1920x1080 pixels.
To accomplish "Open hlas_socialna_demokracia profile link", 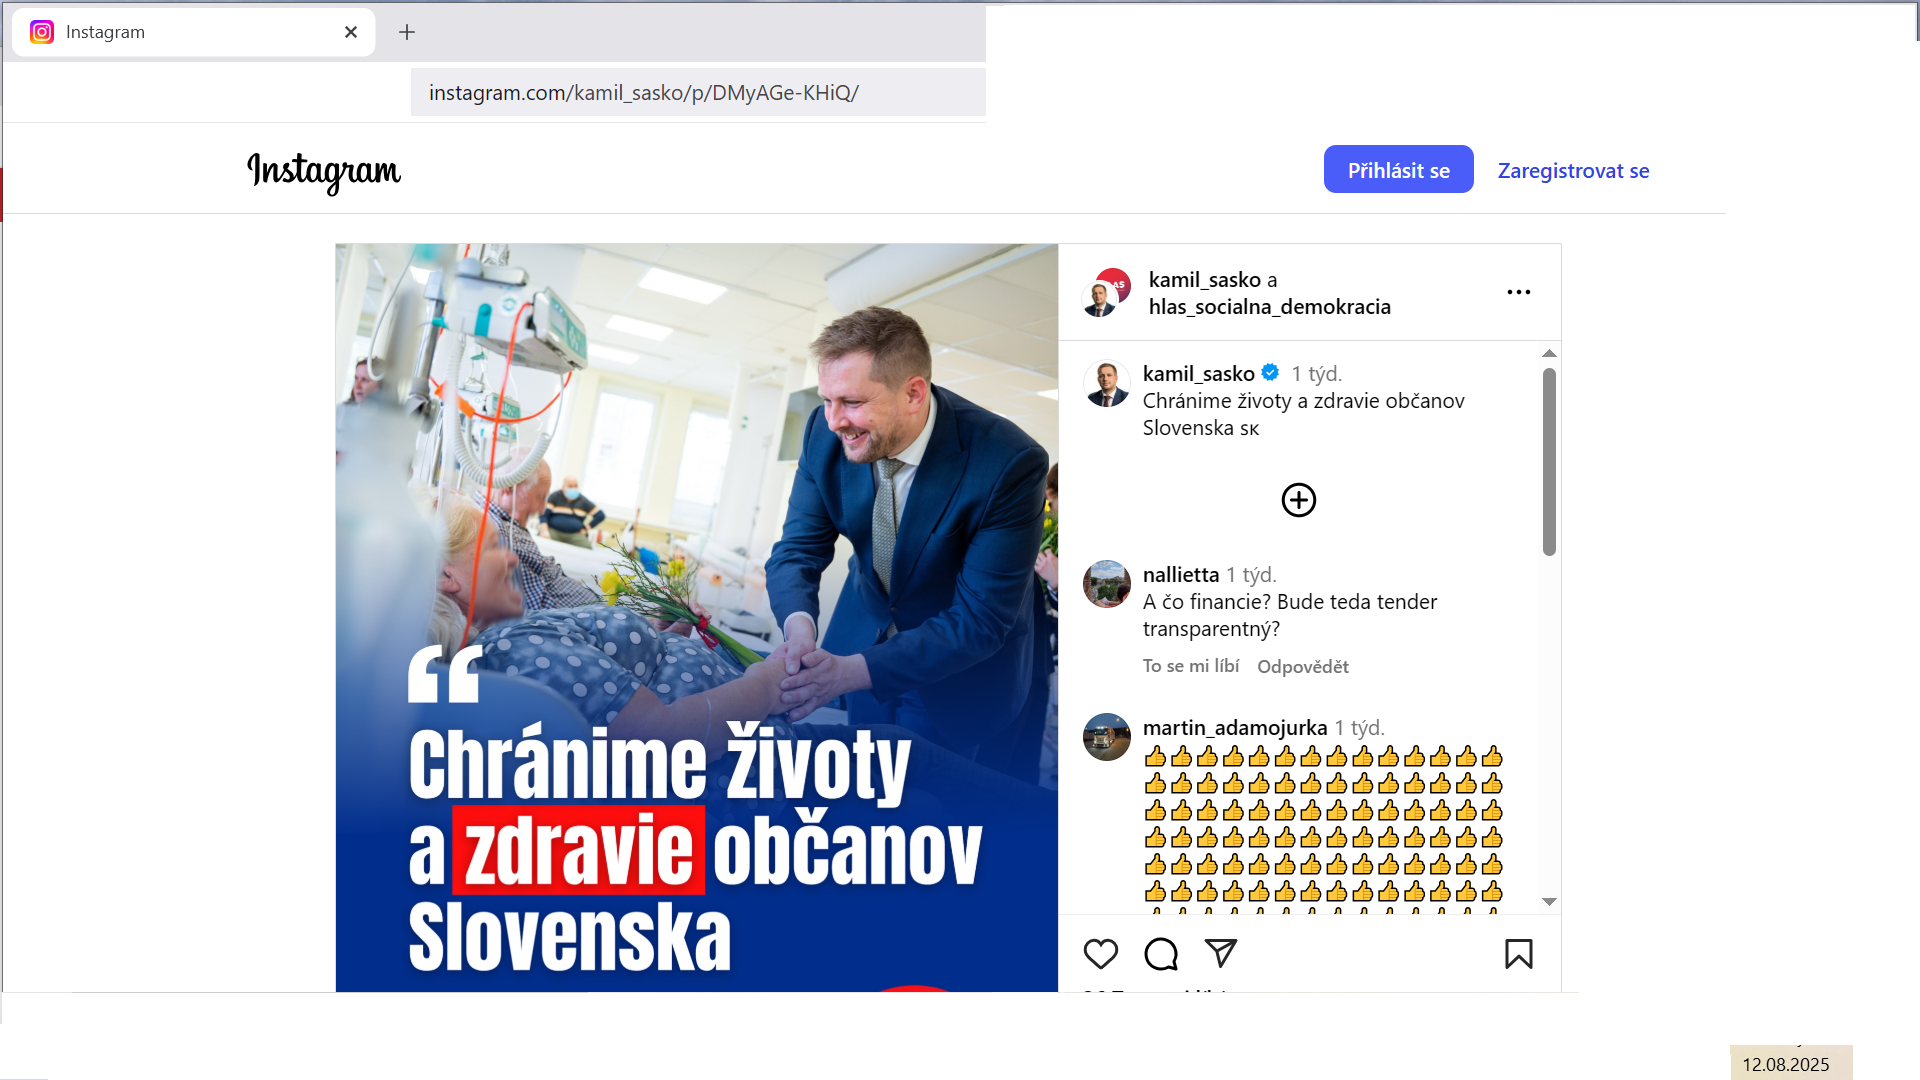I will (1269, 307).
